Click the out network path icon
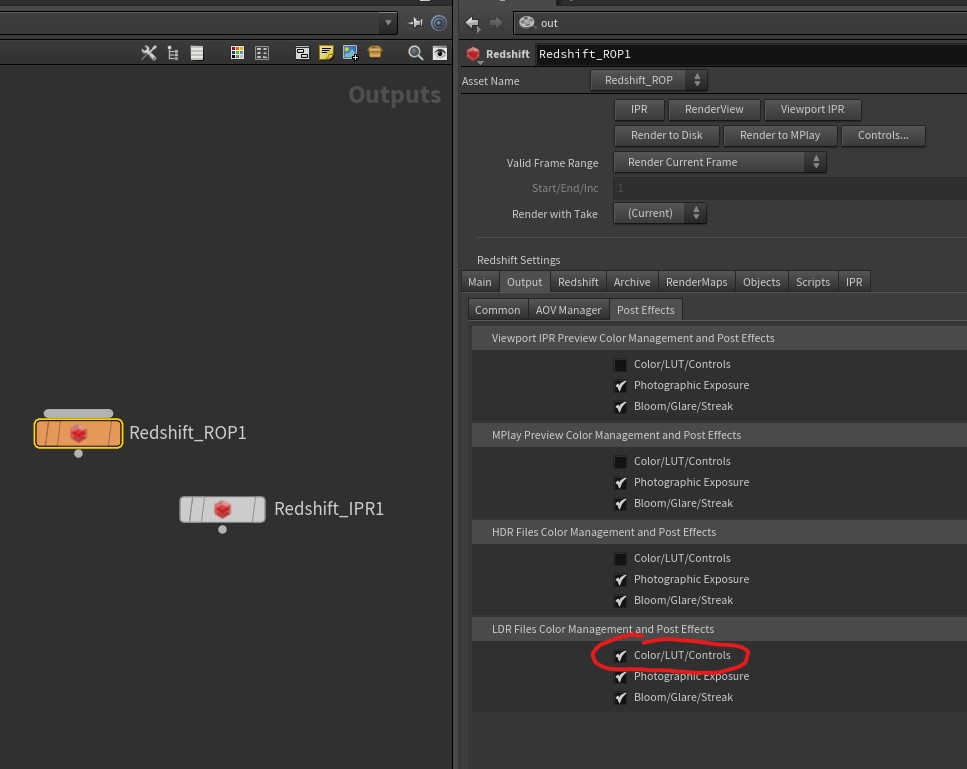The image size is (967, 769). tap(527, 23)
